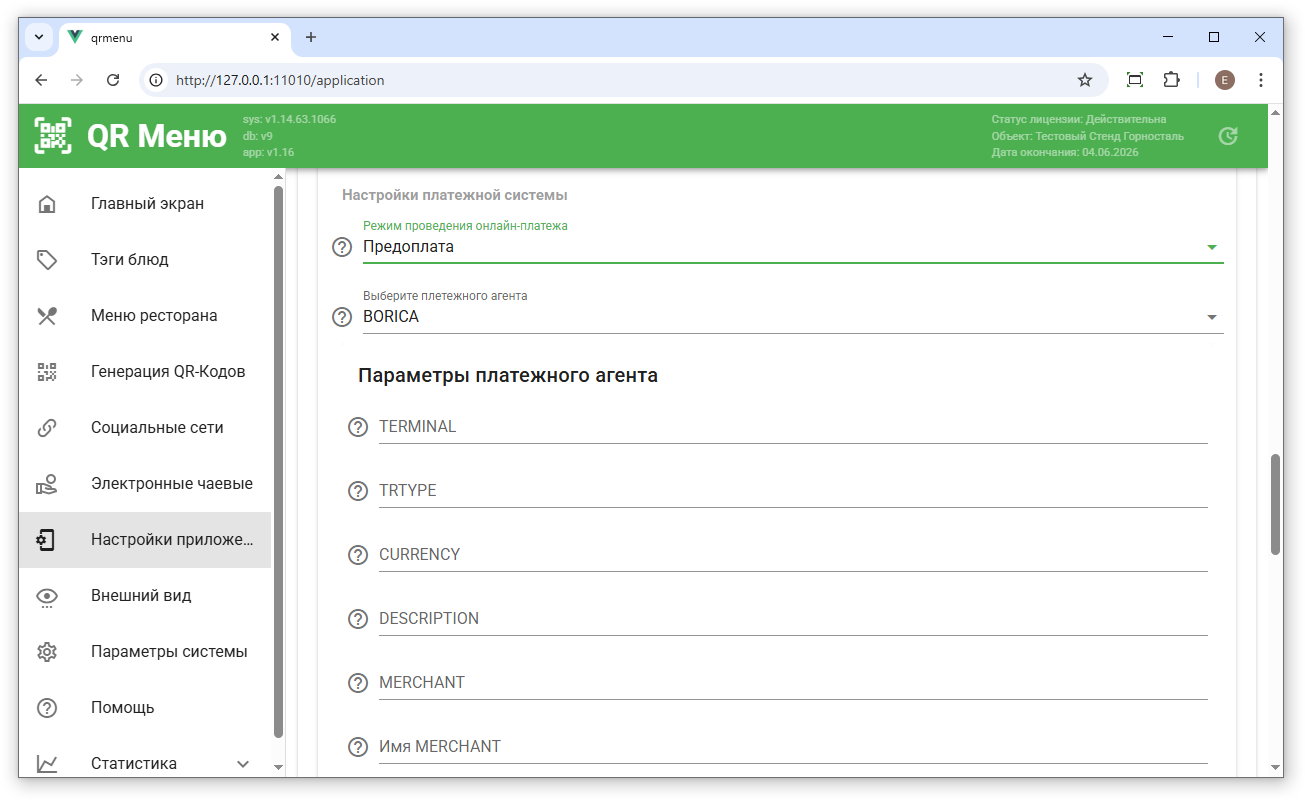Click into the DESCRIPTION input field
Viewport: 1305px width, 808px height.
792,619
